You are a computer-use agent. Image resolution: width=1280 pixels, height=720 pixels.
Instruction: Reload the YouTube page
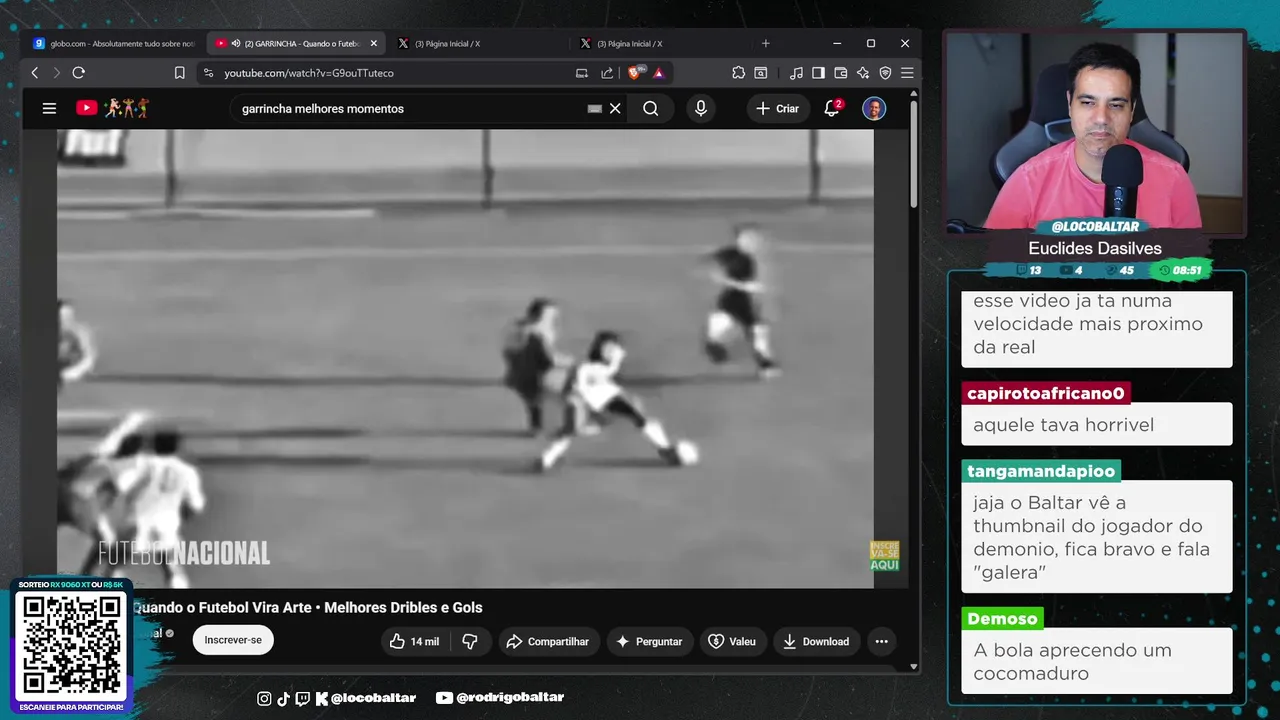(79, 73)
